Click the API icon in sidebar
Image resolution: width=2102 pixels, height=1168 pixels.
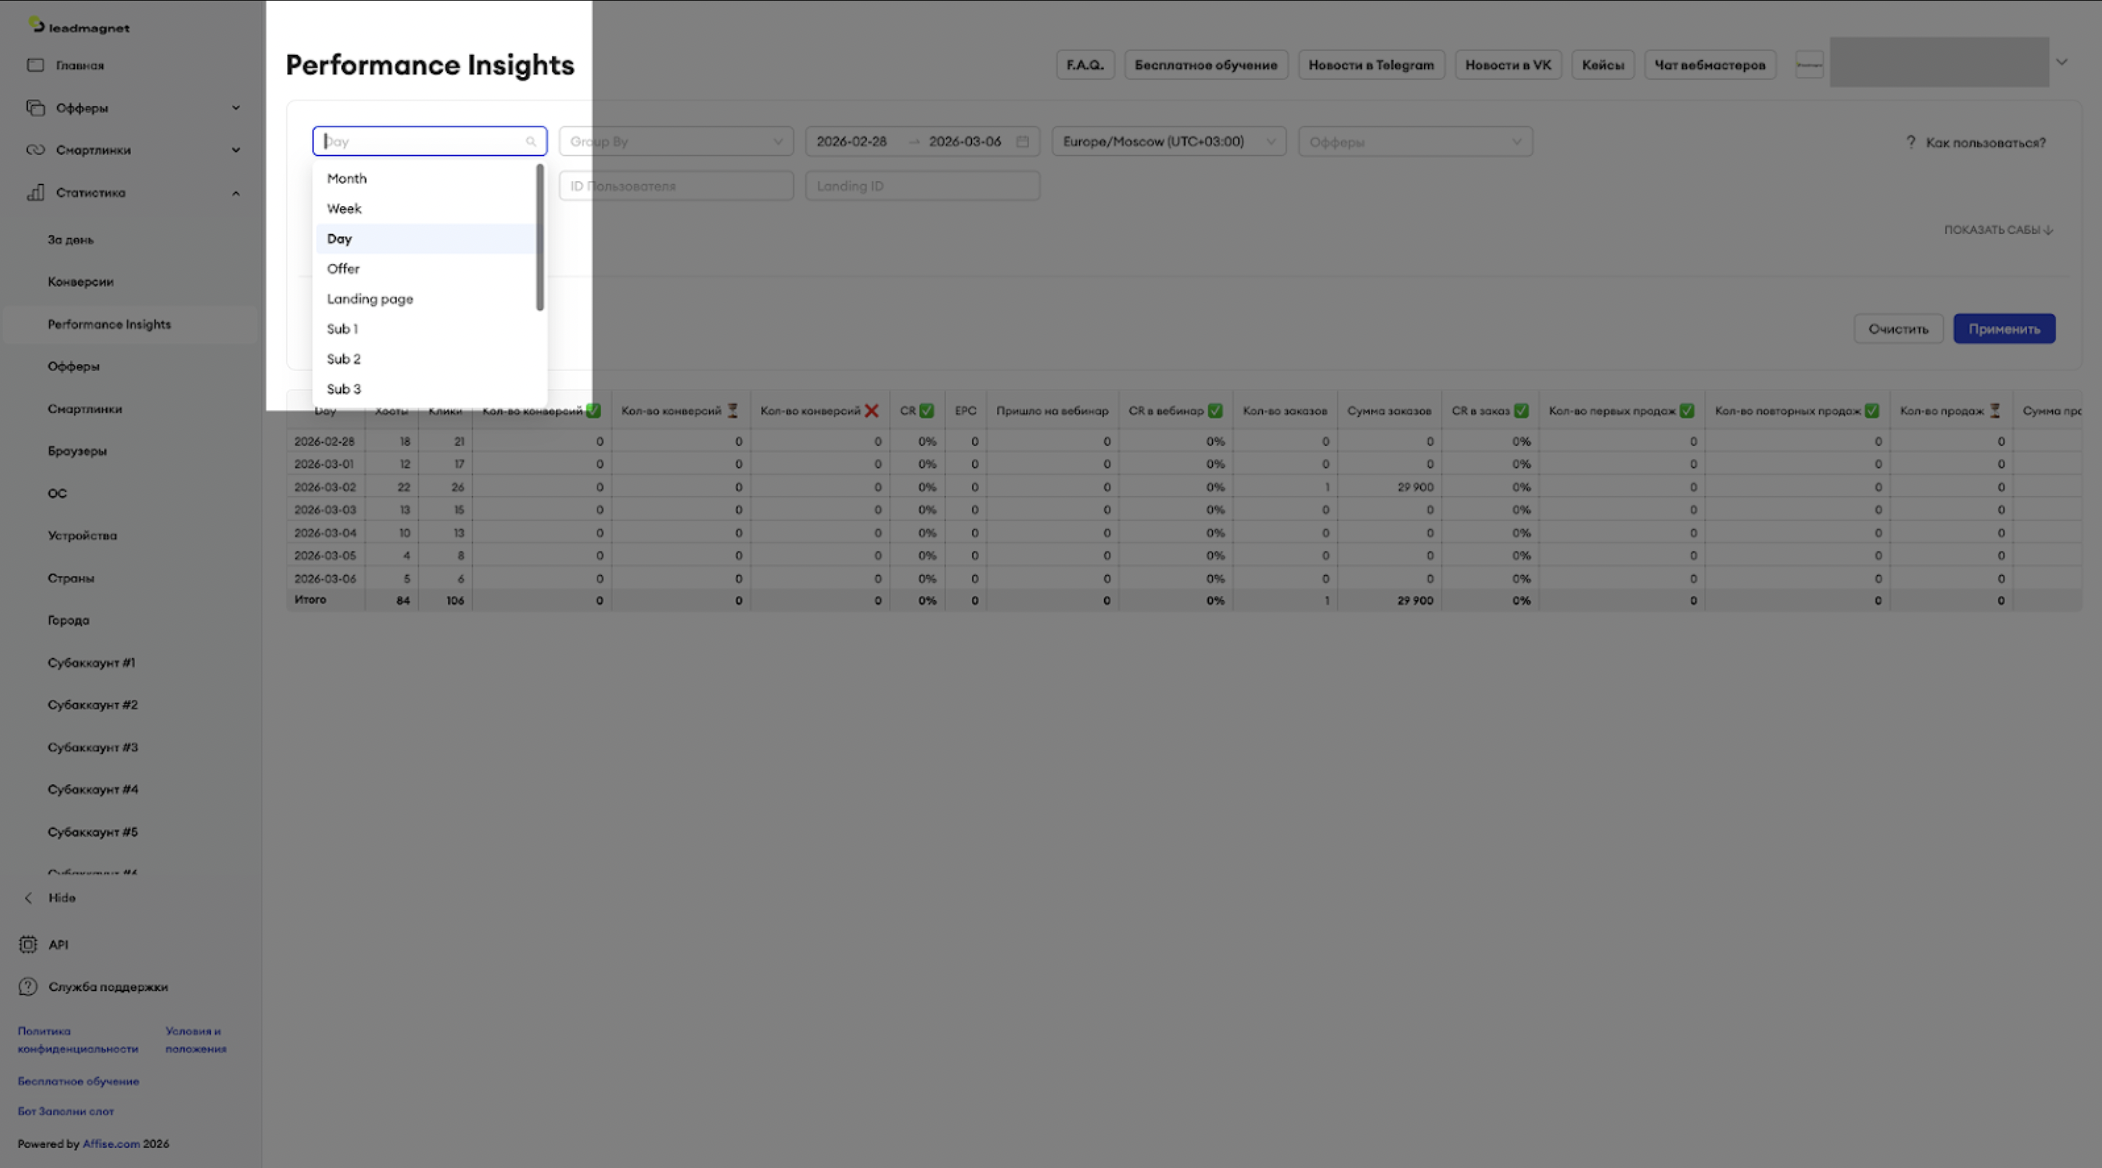pyautogui.click(x=28, y=944)
